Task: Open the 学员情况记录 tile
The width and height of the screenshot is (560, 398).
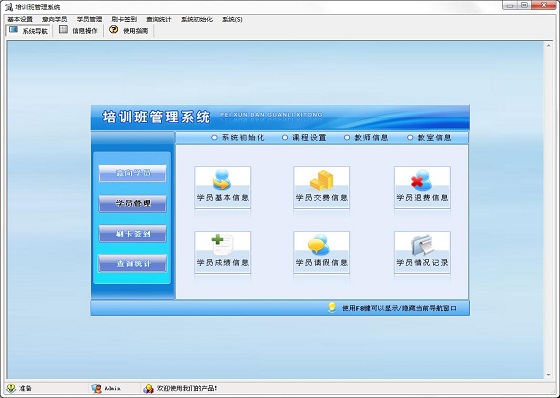Action: click(x=422, y=252)
